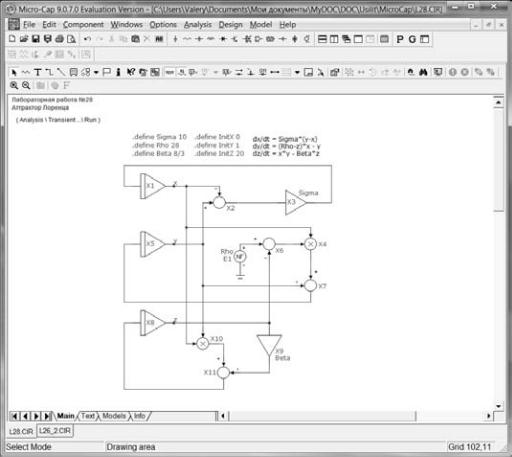Save the circuit with the floppy icon

pyautogui.click(x=35, y=39)
